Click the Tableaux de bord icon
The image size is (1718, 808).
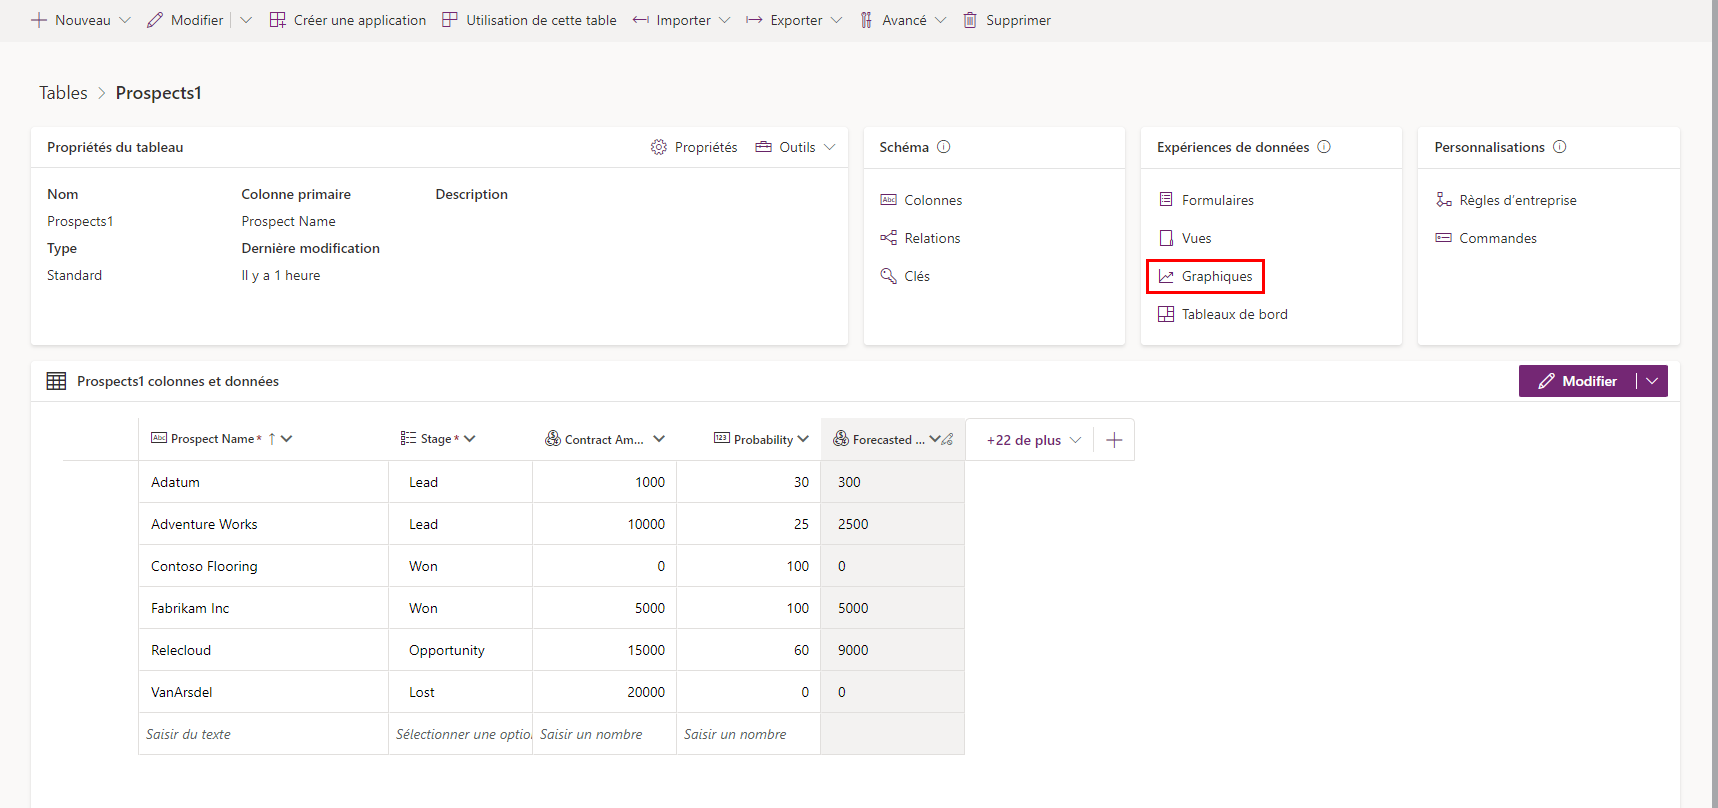pos(1166,314)
